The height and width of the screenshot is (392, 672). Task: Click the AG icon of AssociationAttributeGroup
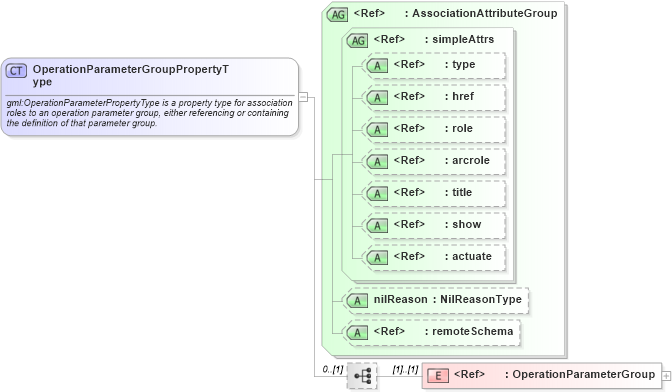[x=337, y=15]
